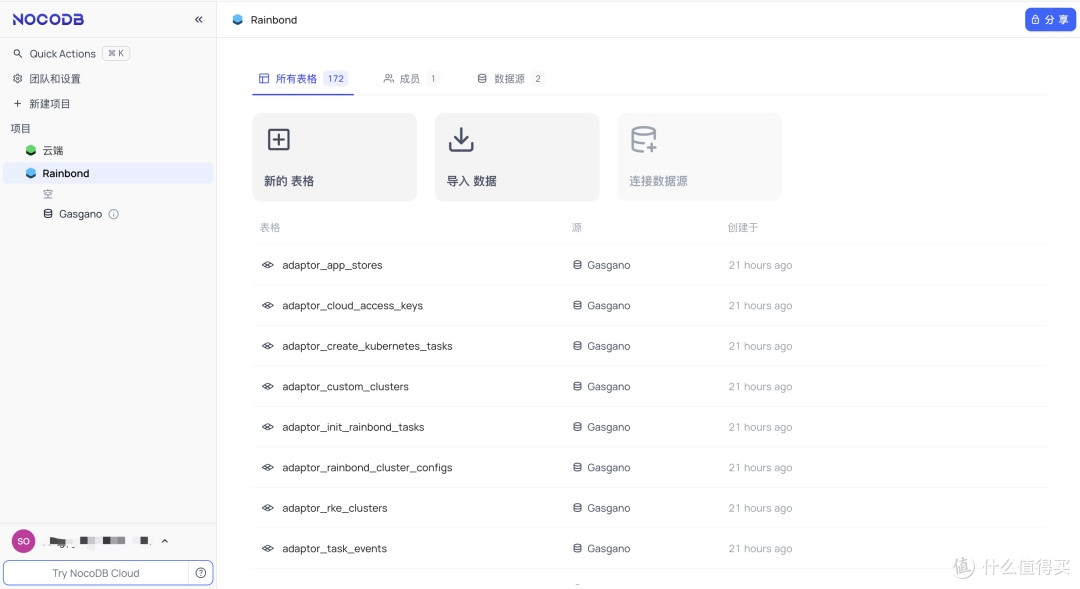Open Quick Actions search
This screenshot has height=589, width=1080.
coord(62,54)
